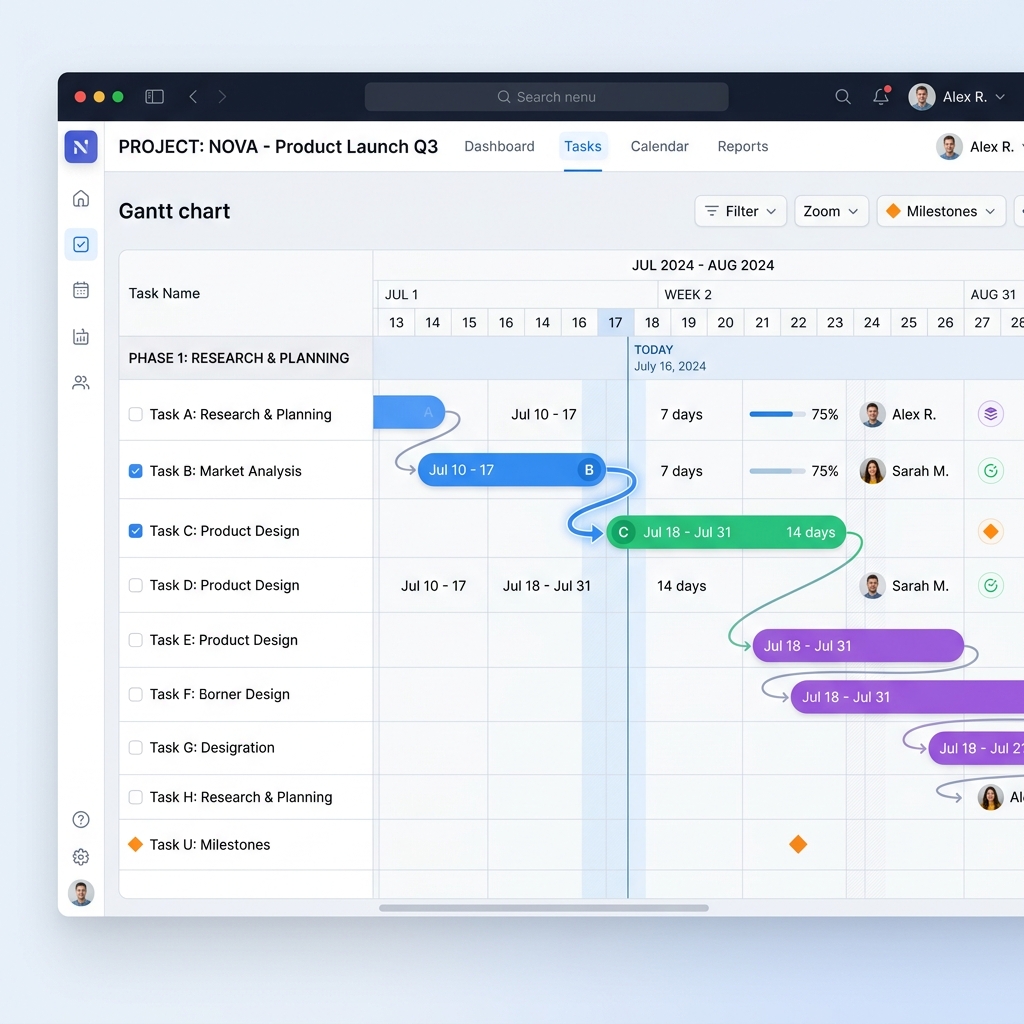The height and width of the screenshot is (1024, 1024).
Task: Open the team members sidebar icon
Action: 81,383
